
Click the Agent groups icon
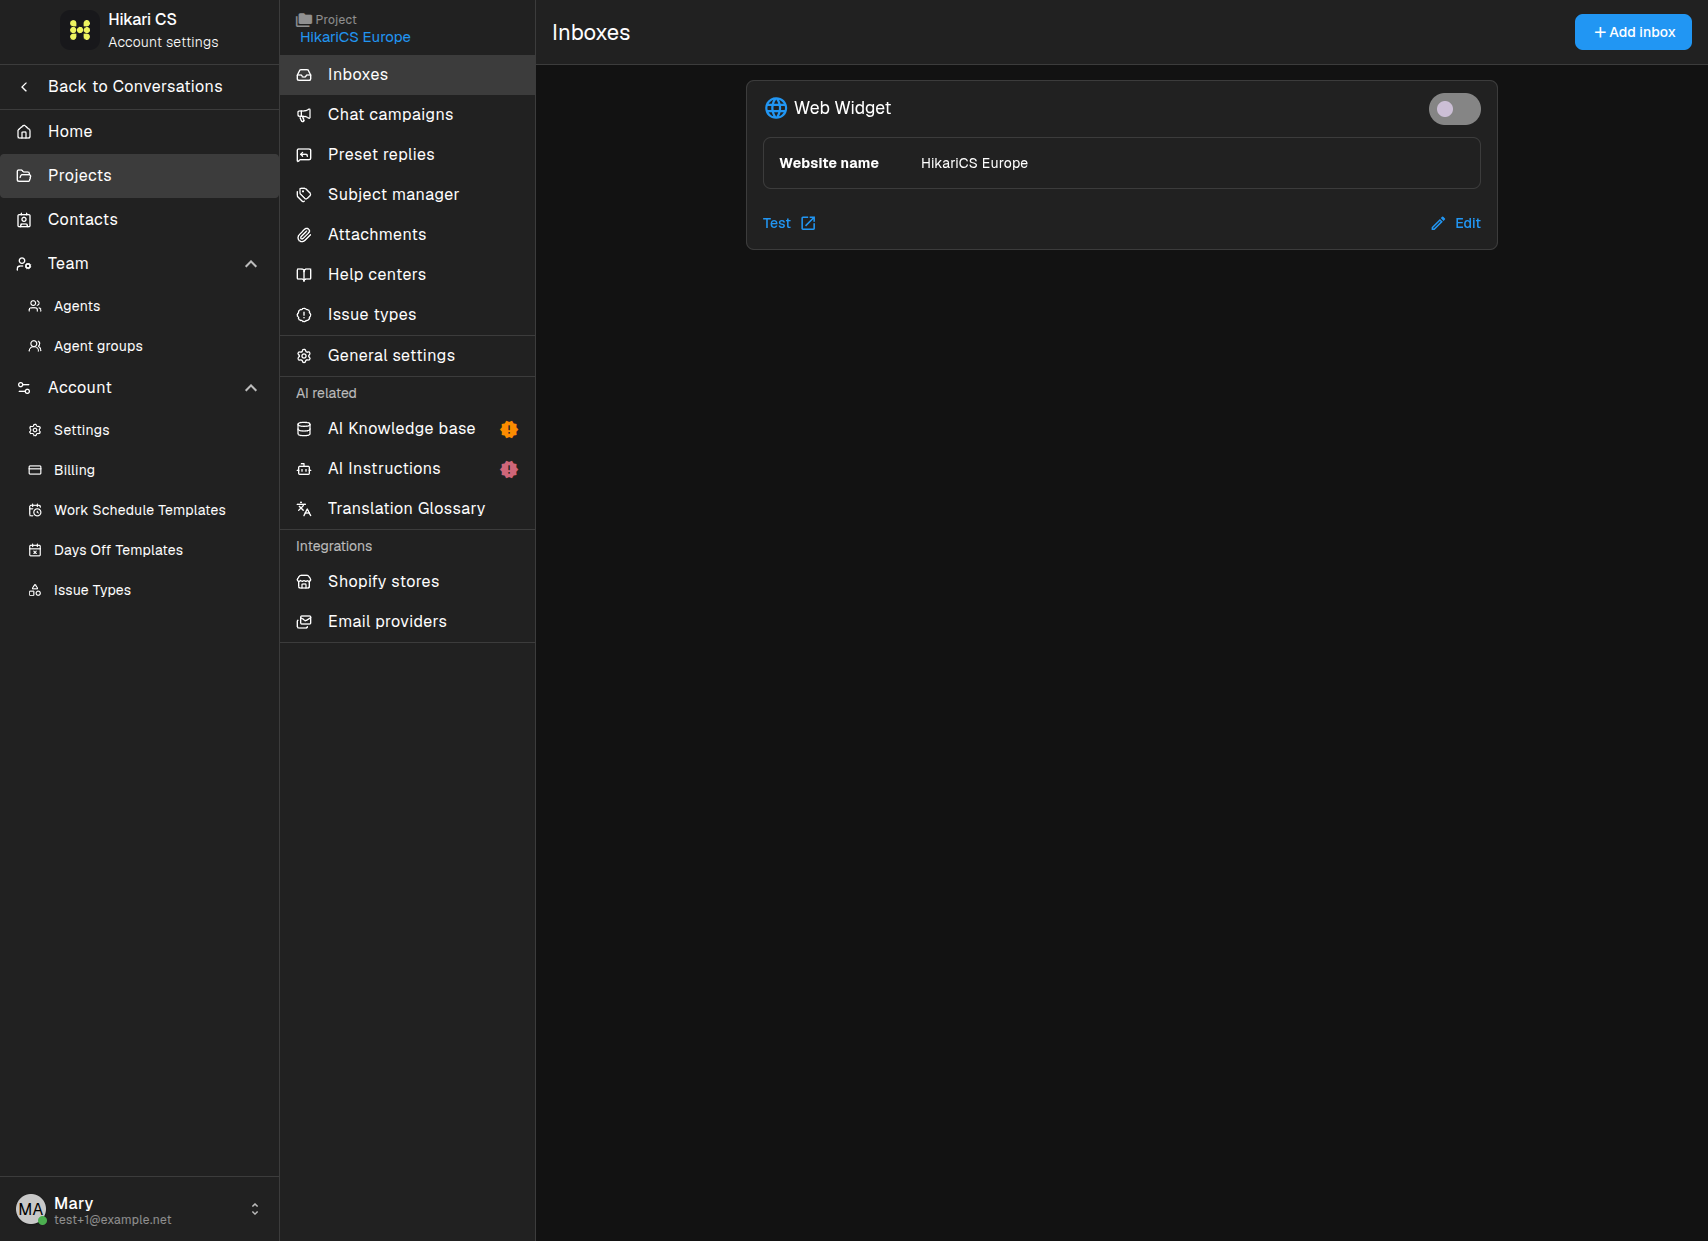pyautogui.click(x=35, y=346)
